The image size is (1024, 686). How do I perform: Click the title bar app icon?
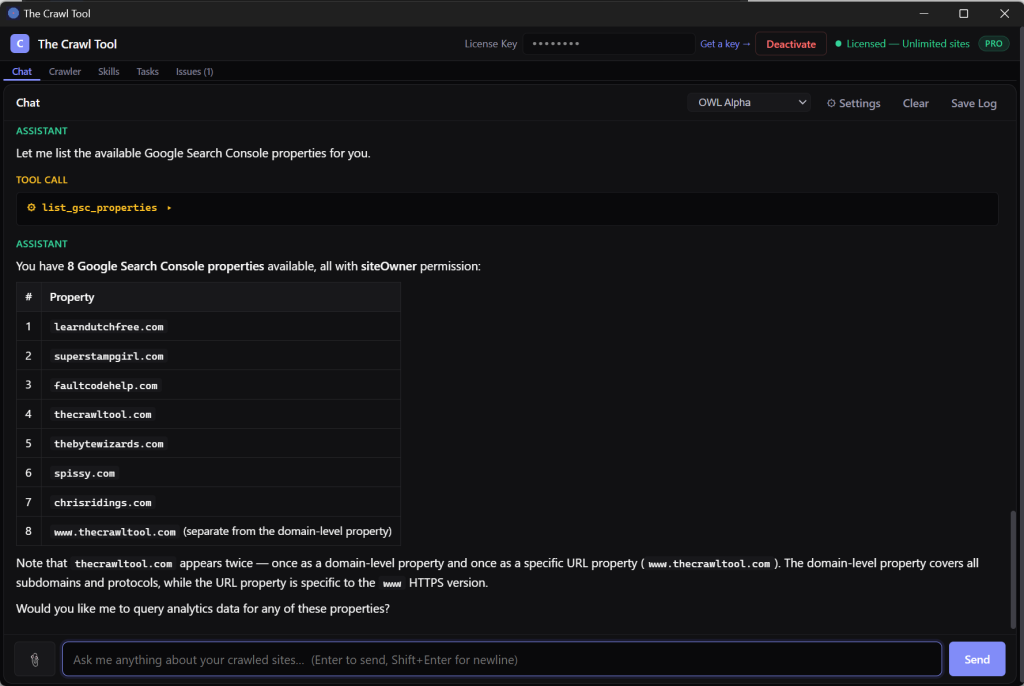pos(13,13)
